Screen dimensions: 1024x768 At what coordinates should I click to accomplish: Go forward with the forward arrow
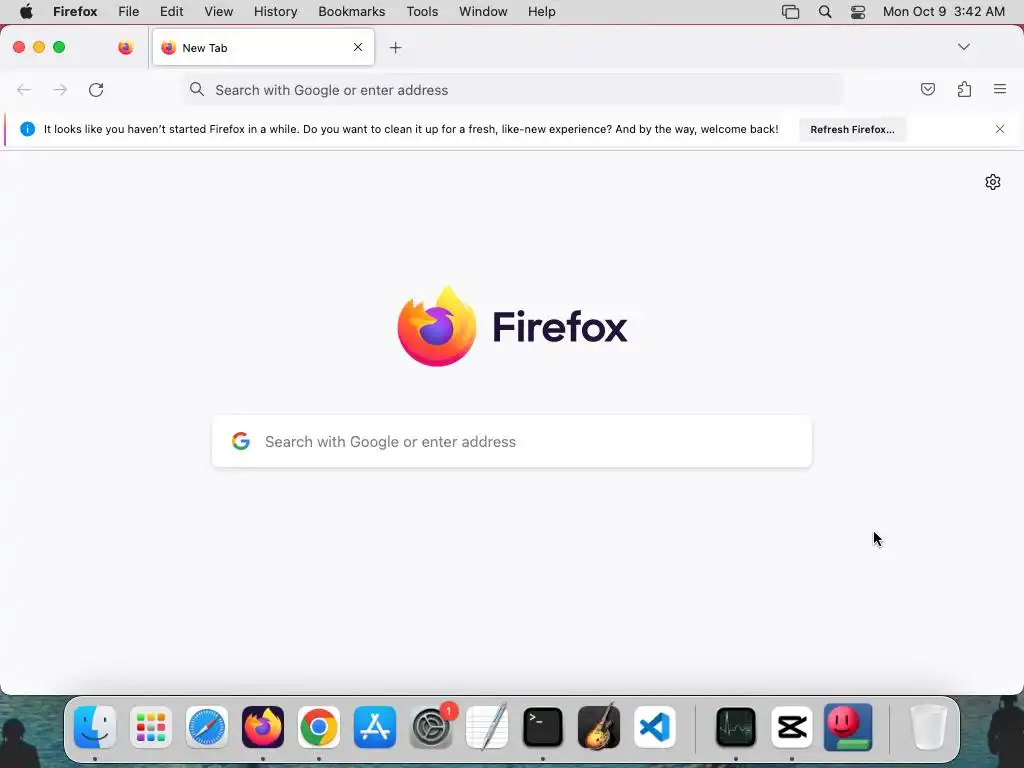pos(60,89)
